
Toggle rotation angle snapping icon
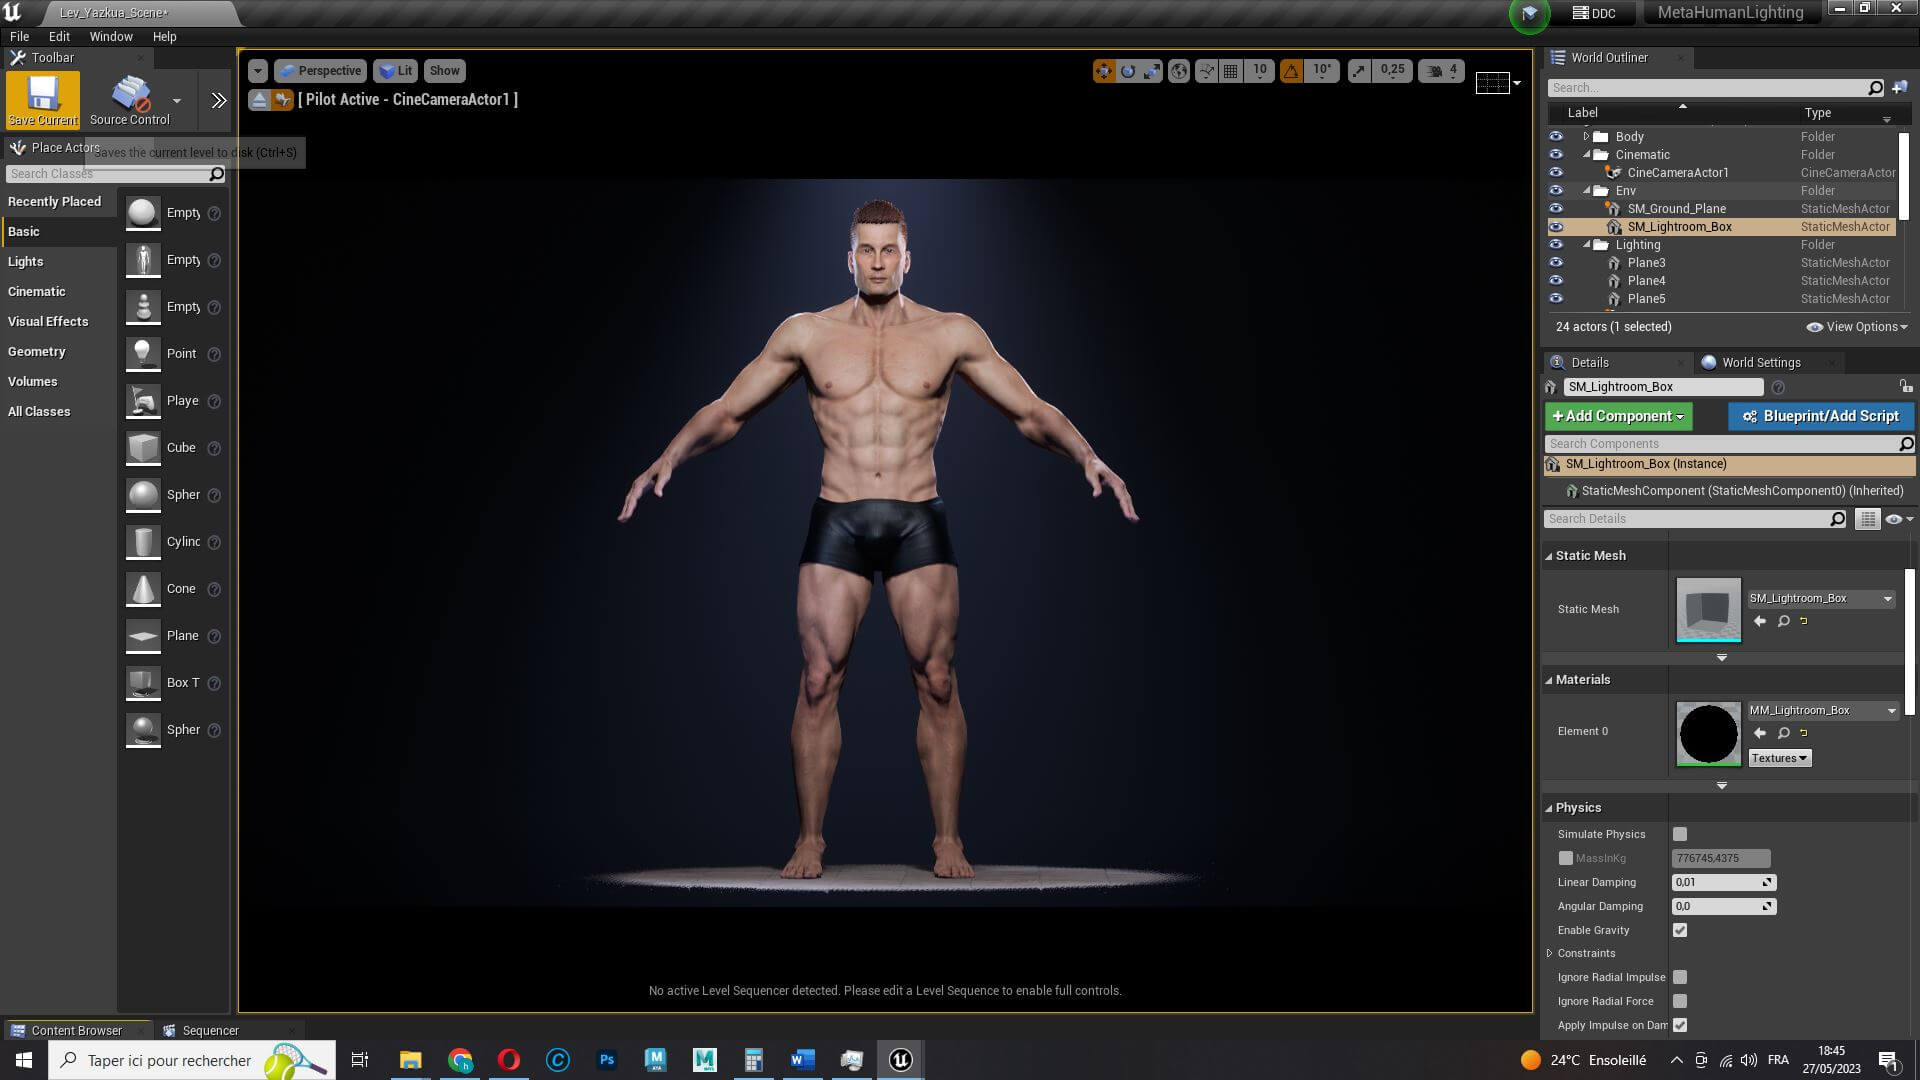point(1291,71)
